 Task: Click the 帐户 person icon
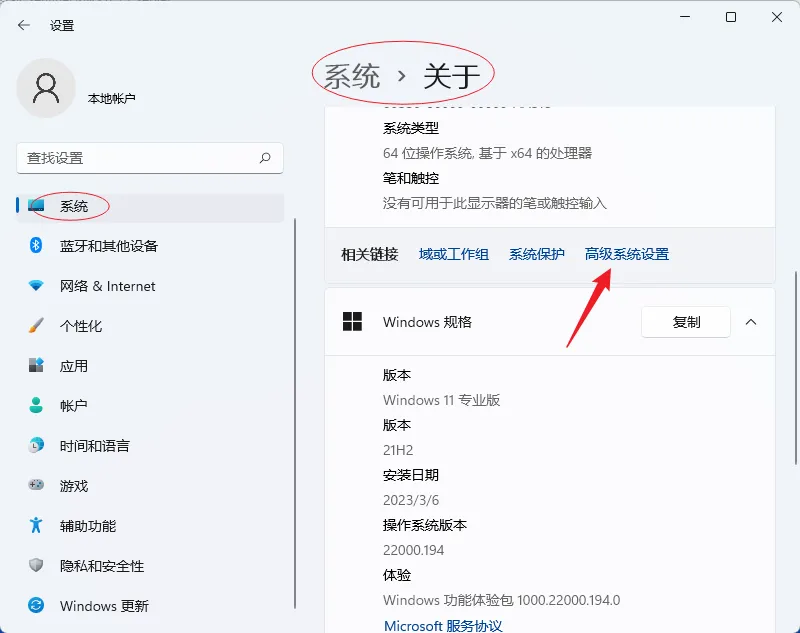(36, 406)
